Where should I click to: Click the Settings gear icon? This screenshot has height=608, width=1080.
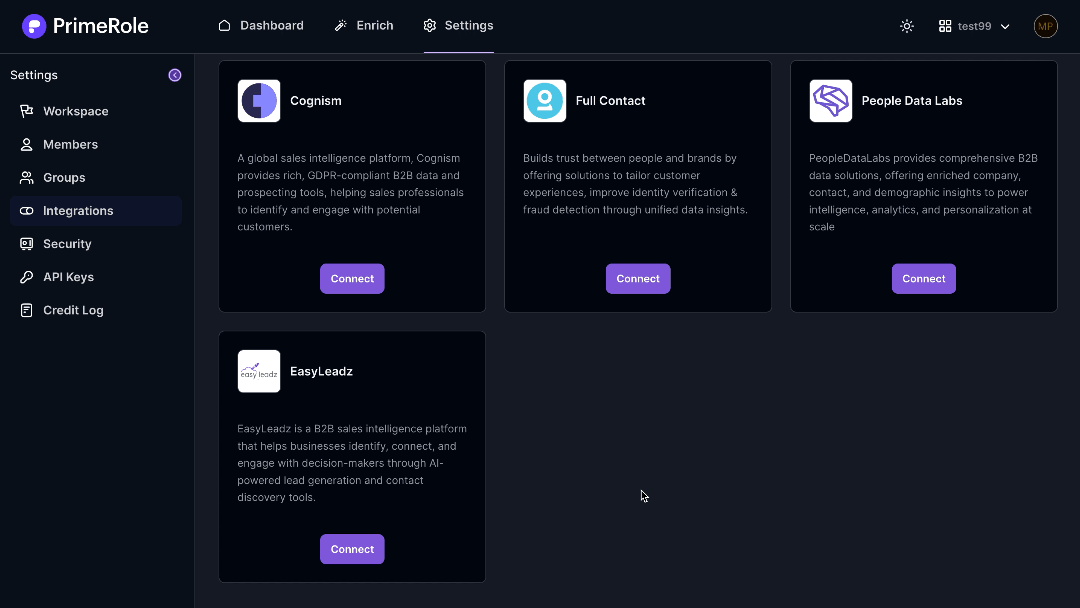[x=430, y=25]
